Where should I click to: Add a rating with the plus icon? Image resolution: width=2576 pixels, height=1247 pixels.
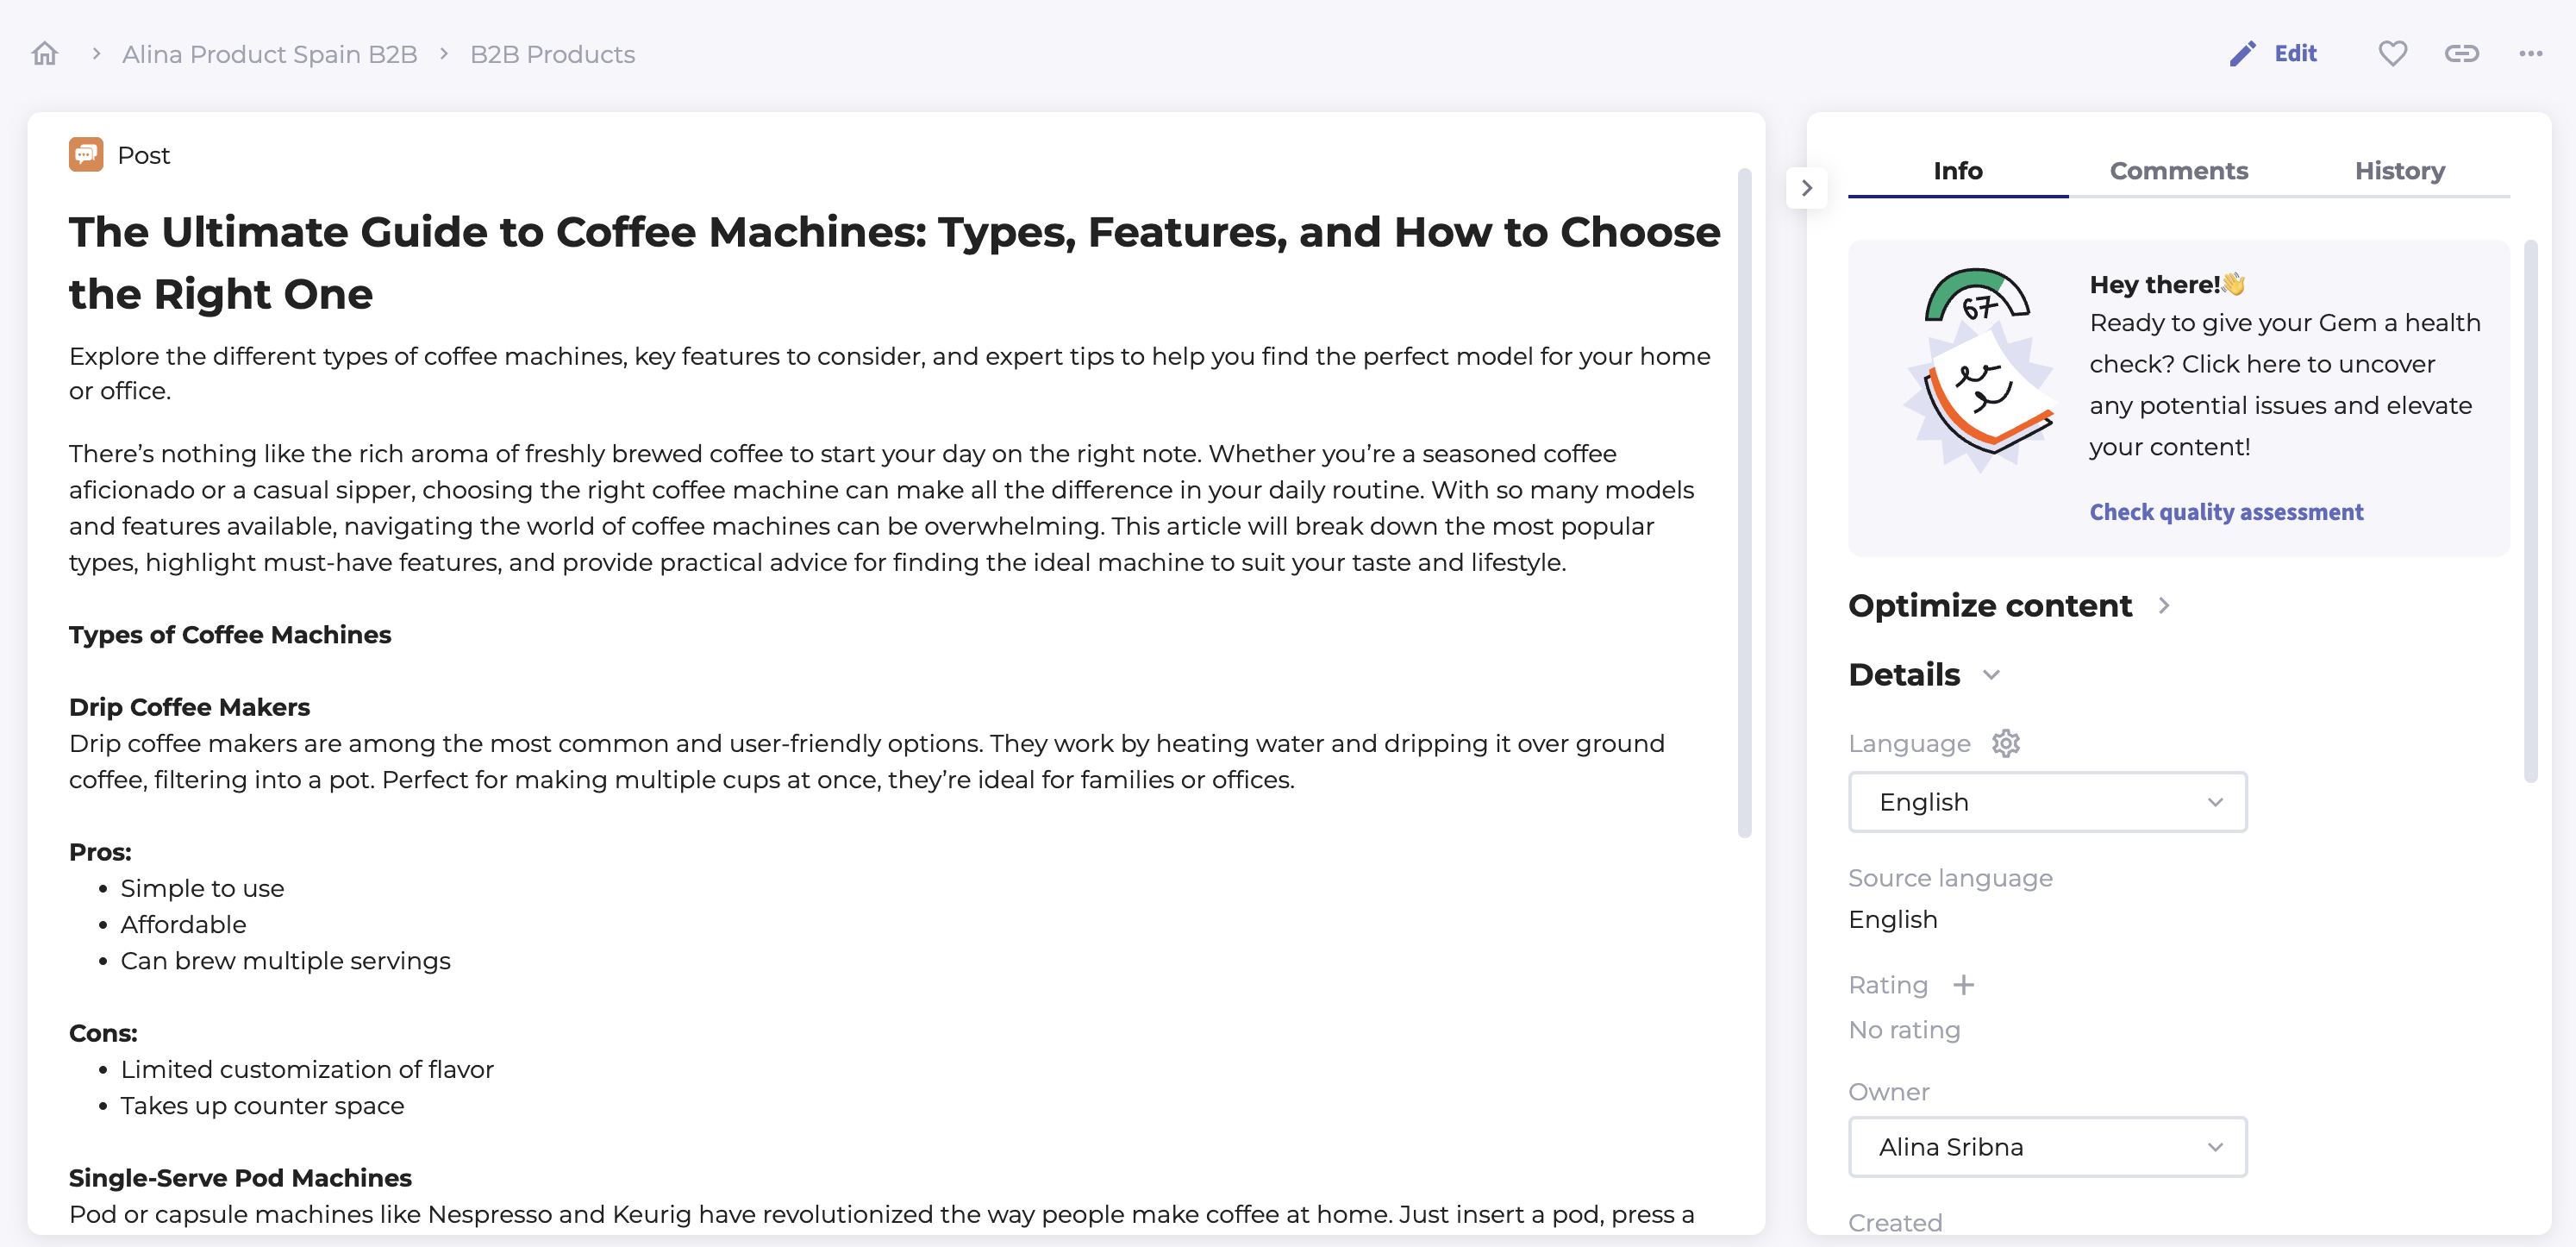[1963, 985]
